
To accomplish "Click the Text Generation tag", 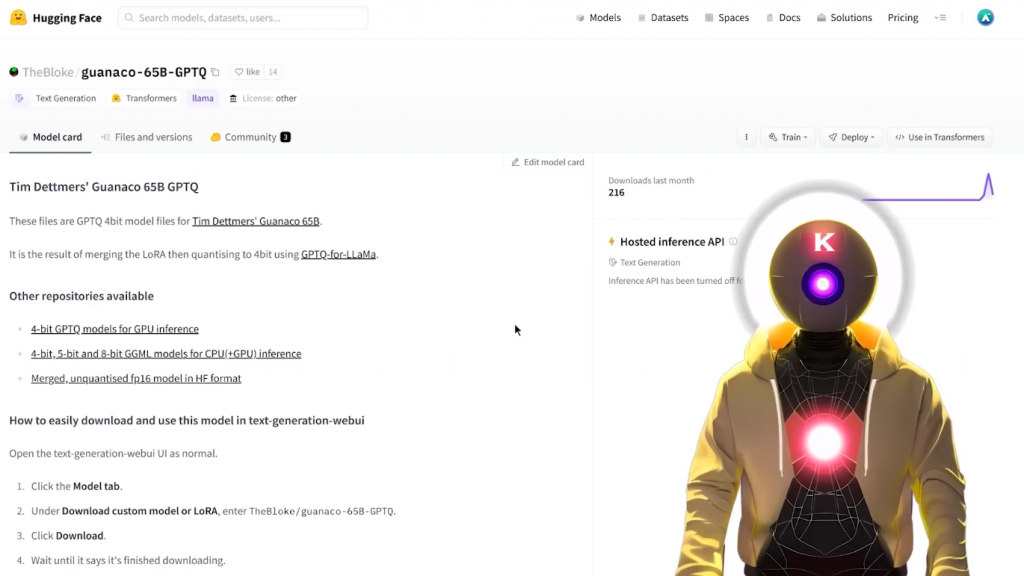I will point(57,98).
